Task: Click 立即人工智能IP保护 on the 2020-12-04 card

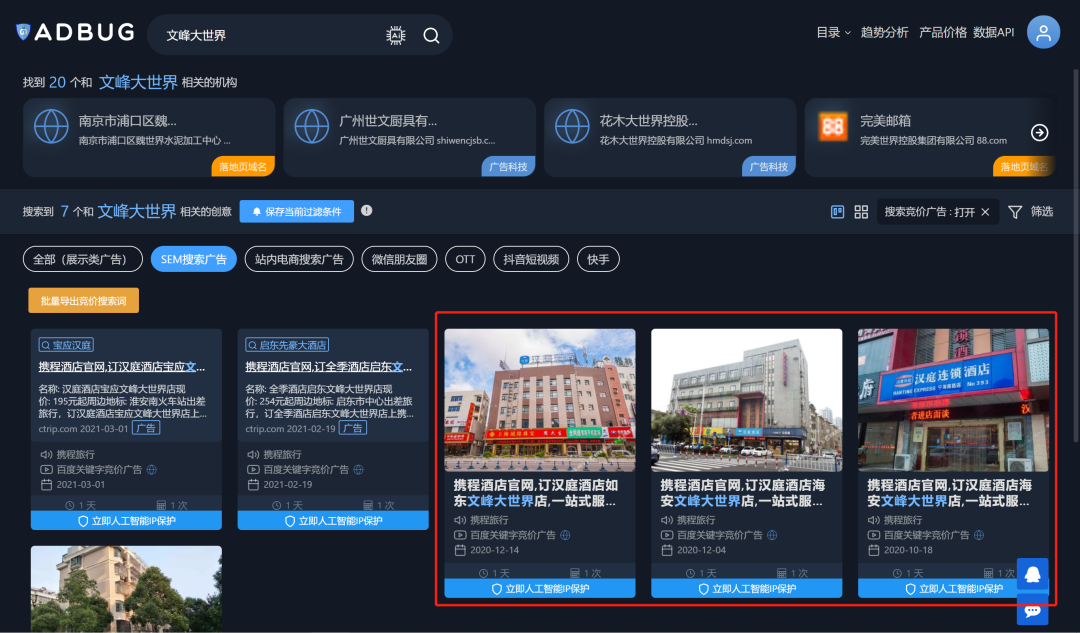Action: (747, 588)
